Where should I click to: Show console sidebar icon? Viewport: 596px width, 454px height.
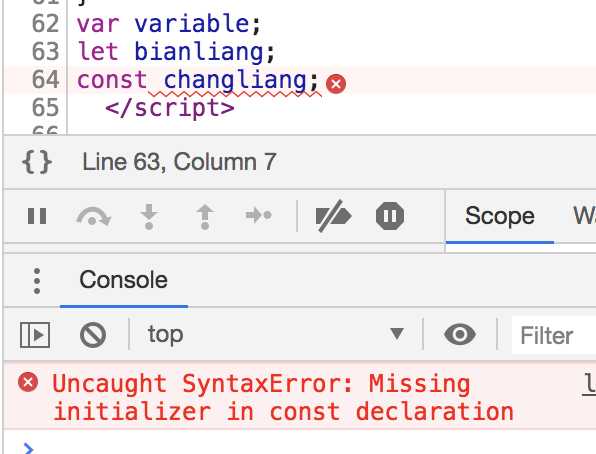35,335
